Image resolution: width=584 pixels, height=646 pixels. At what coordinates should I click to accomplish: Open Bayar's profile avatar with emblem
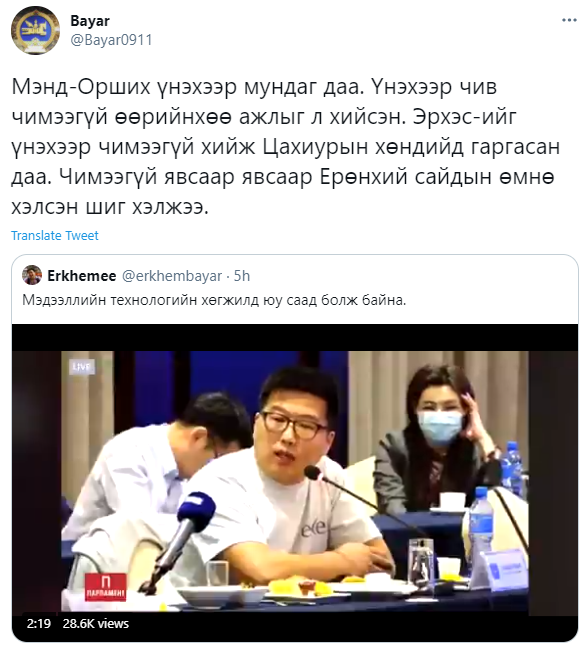(35, 30)
